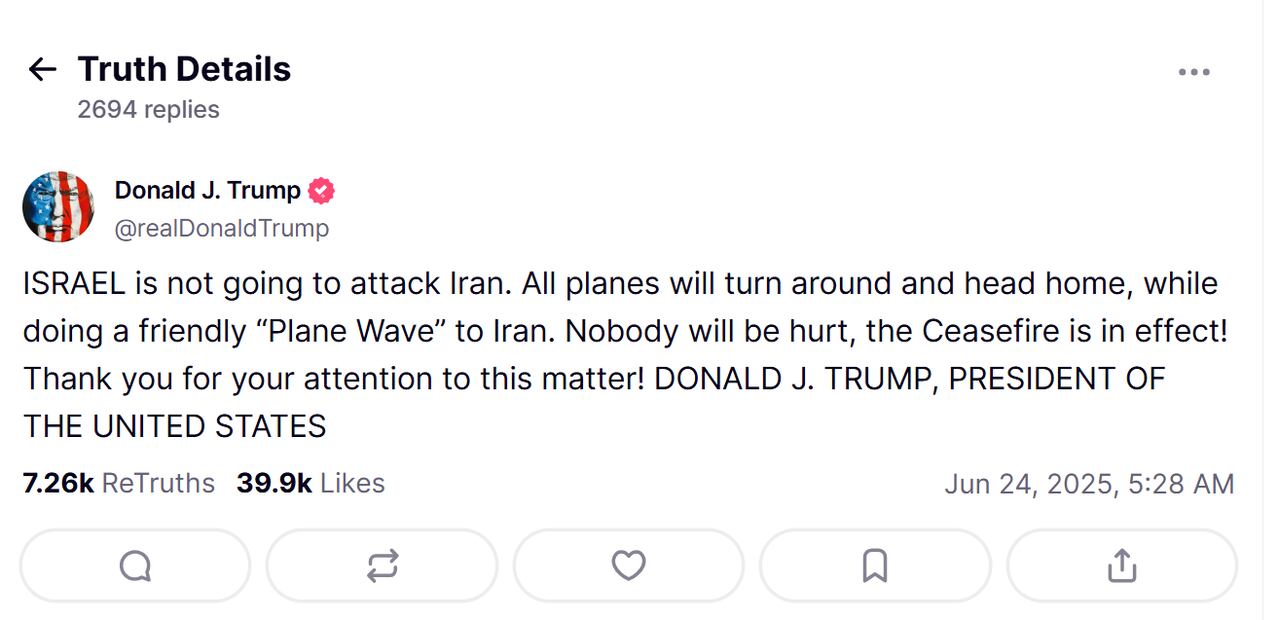Open Donald J. Trump's profile avatar

click(58, 207)
